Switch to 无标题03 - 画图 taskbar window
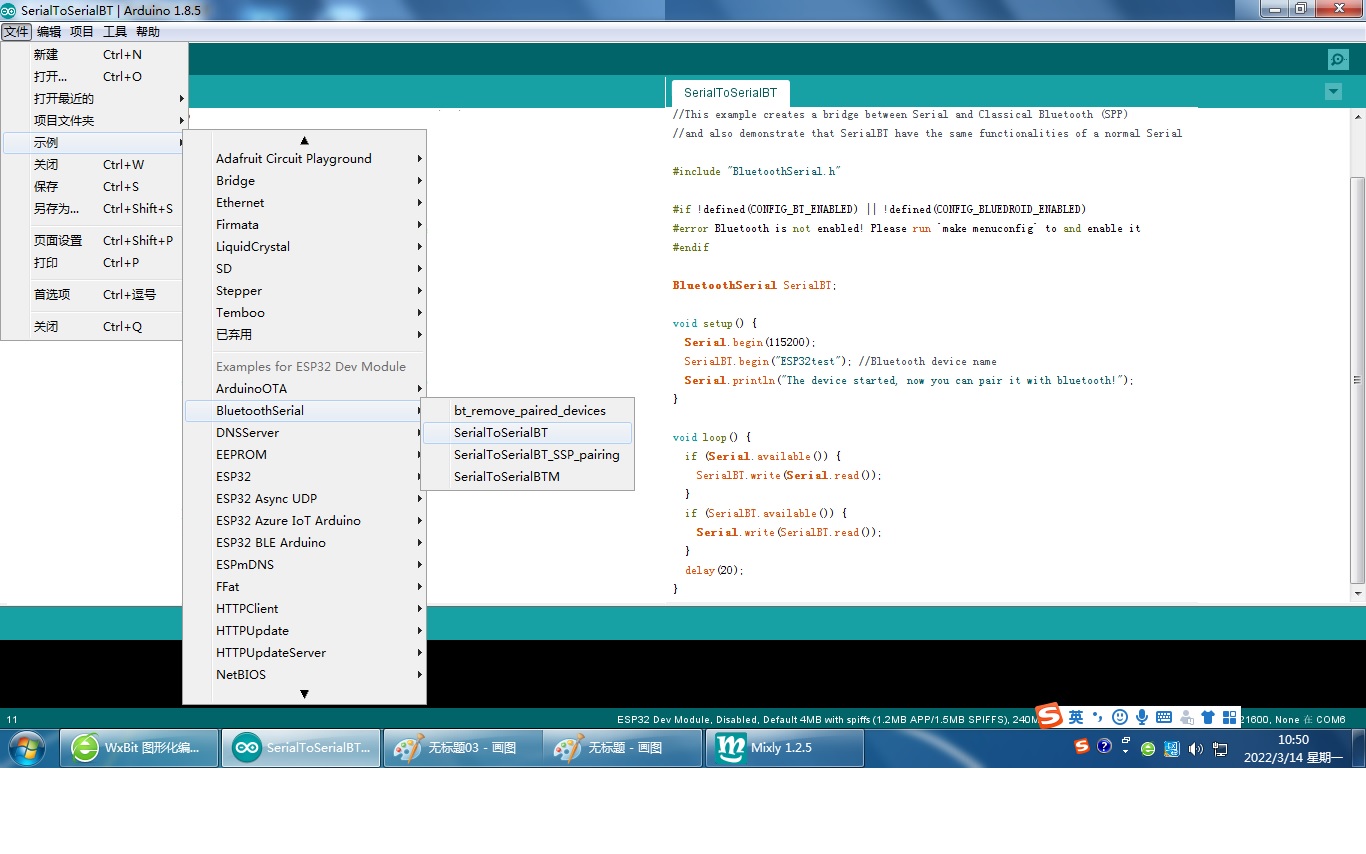Screen dimensions: 1366x854 (462, 748)
